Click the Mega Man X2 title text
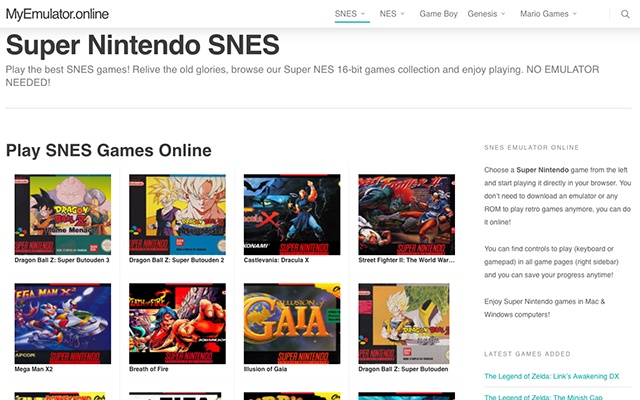 tap(33, 369)
